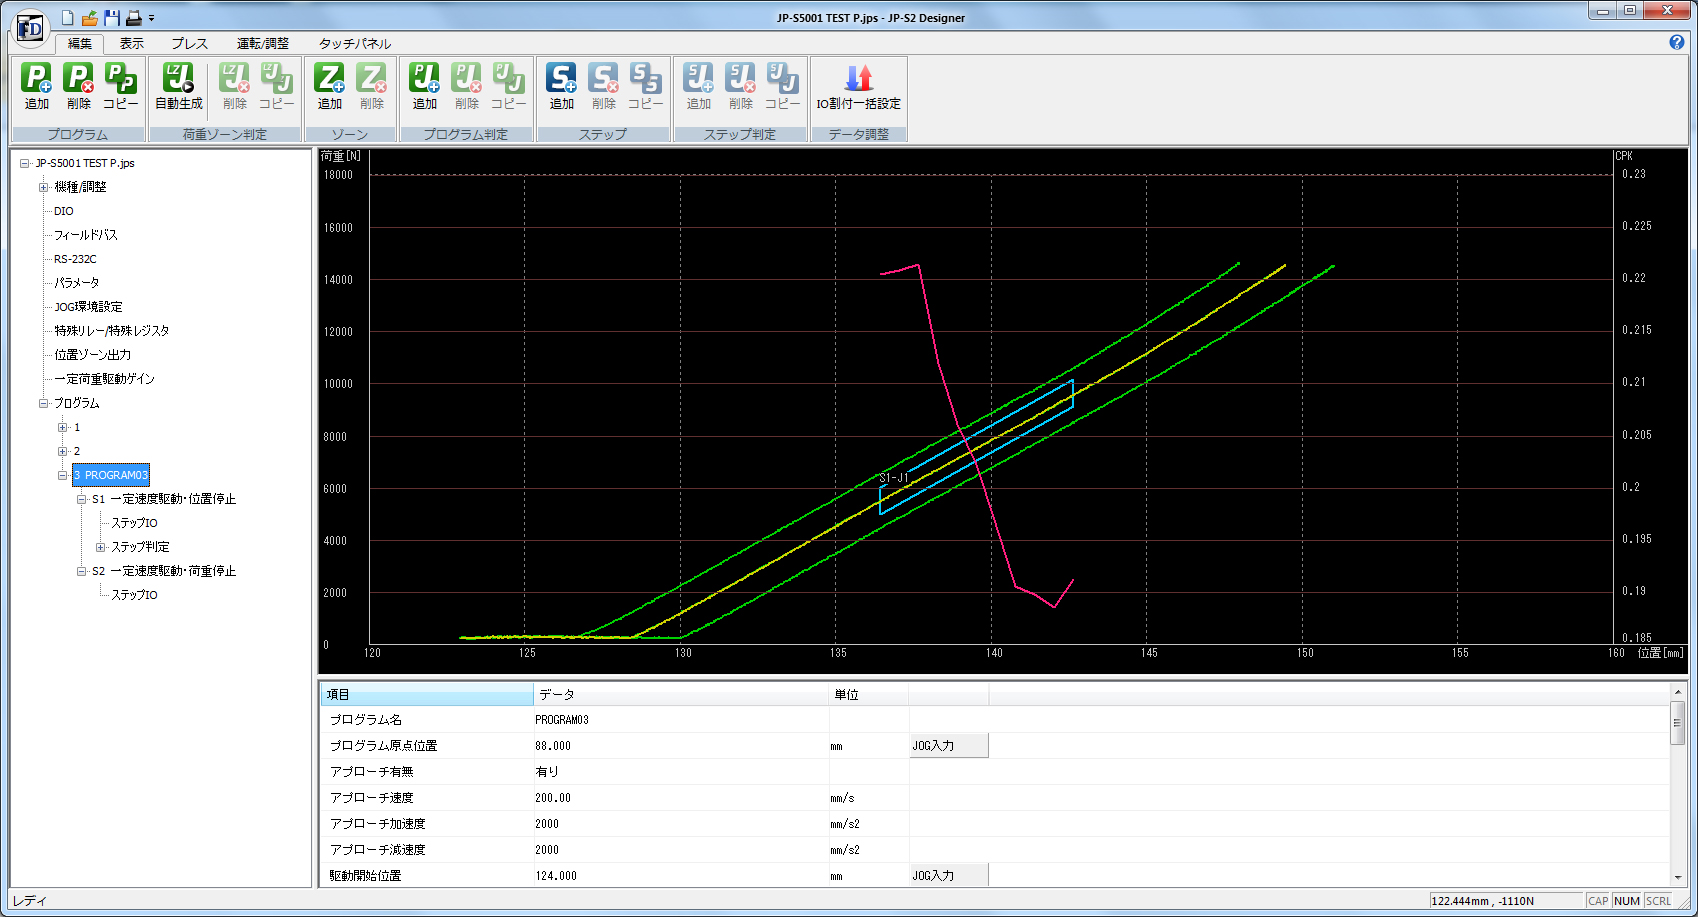The height and width of the screenshot is (917, 1698).
Task: Select the パラメータ tree item
Action: 76,283
